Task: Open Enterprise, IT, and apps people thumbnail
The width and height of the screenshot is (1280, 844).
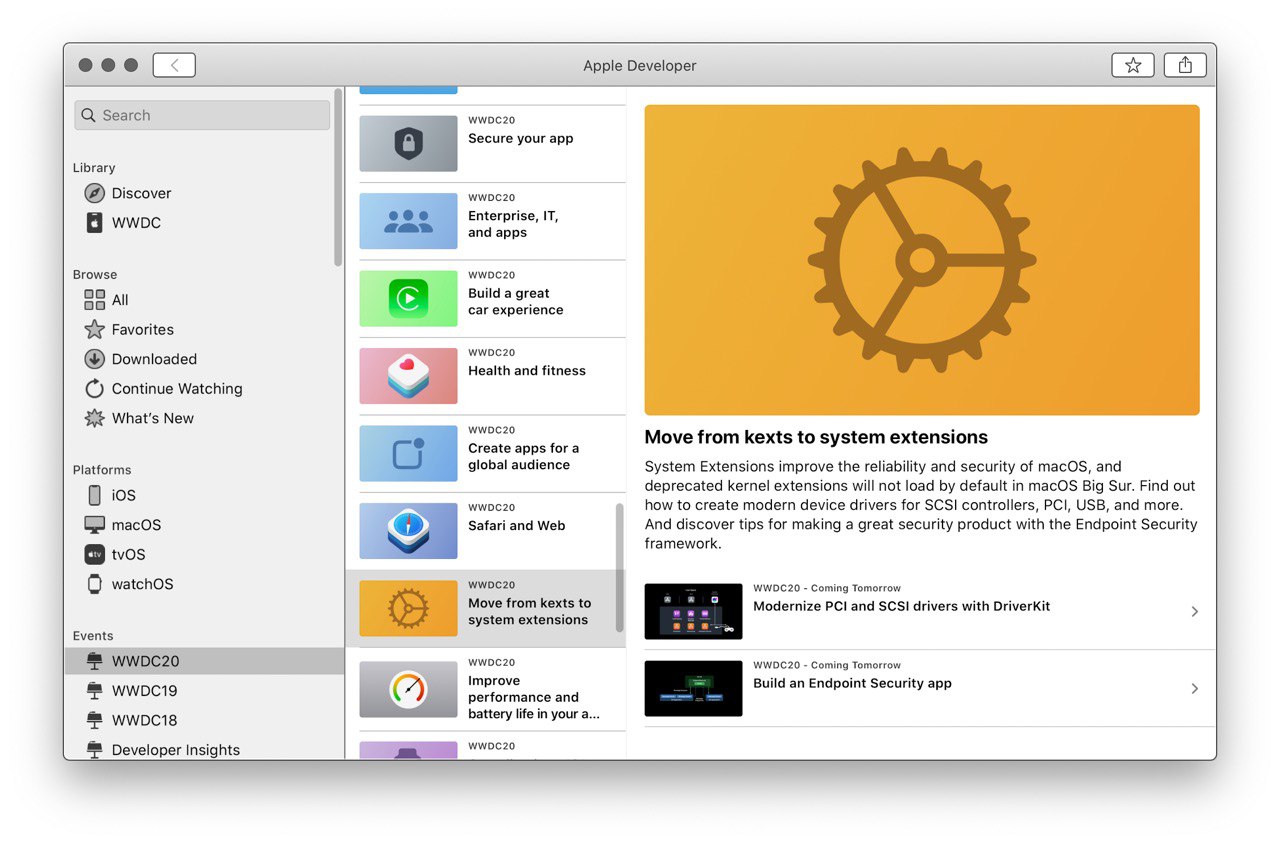Action: point(408,221)
